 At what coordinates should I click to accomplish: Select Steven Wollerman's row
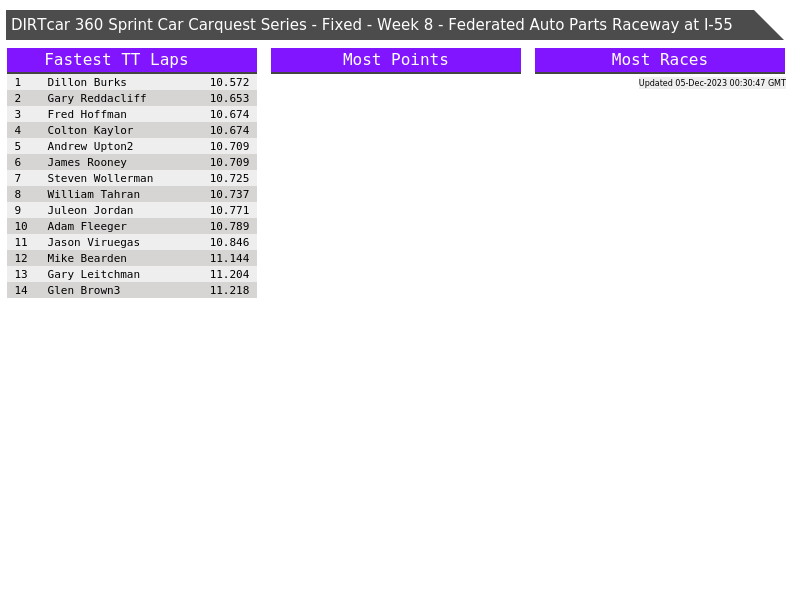pos(100,178)
